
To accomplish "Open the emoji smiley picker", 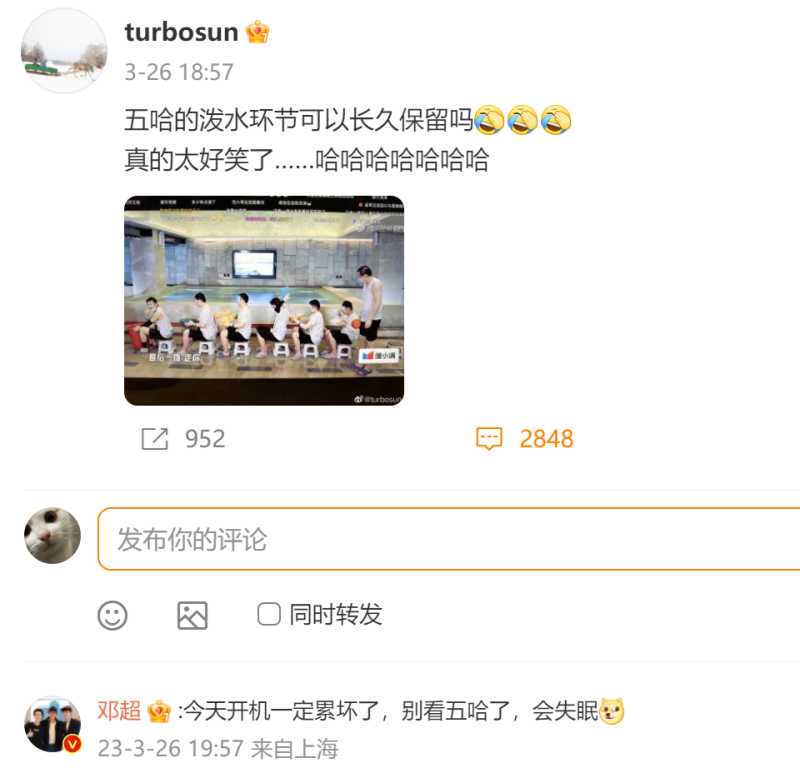I will pos(112,615).
